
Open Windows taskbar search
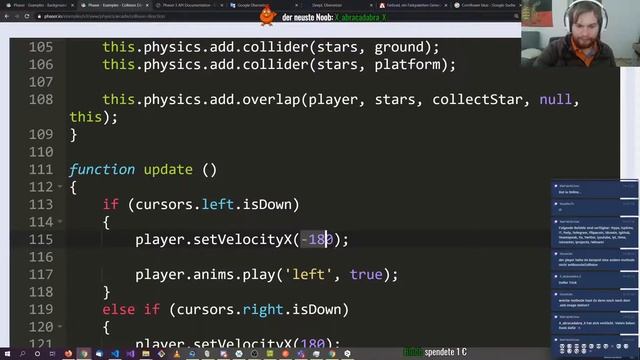(22, 353)
